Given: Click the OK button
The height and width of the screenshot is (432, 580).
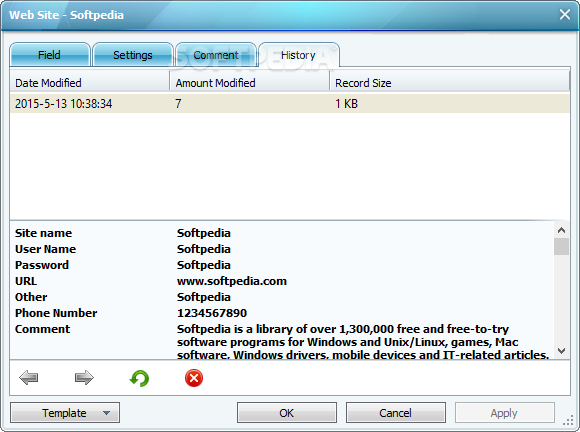Looking at the screenshot, I should [287, 412].
